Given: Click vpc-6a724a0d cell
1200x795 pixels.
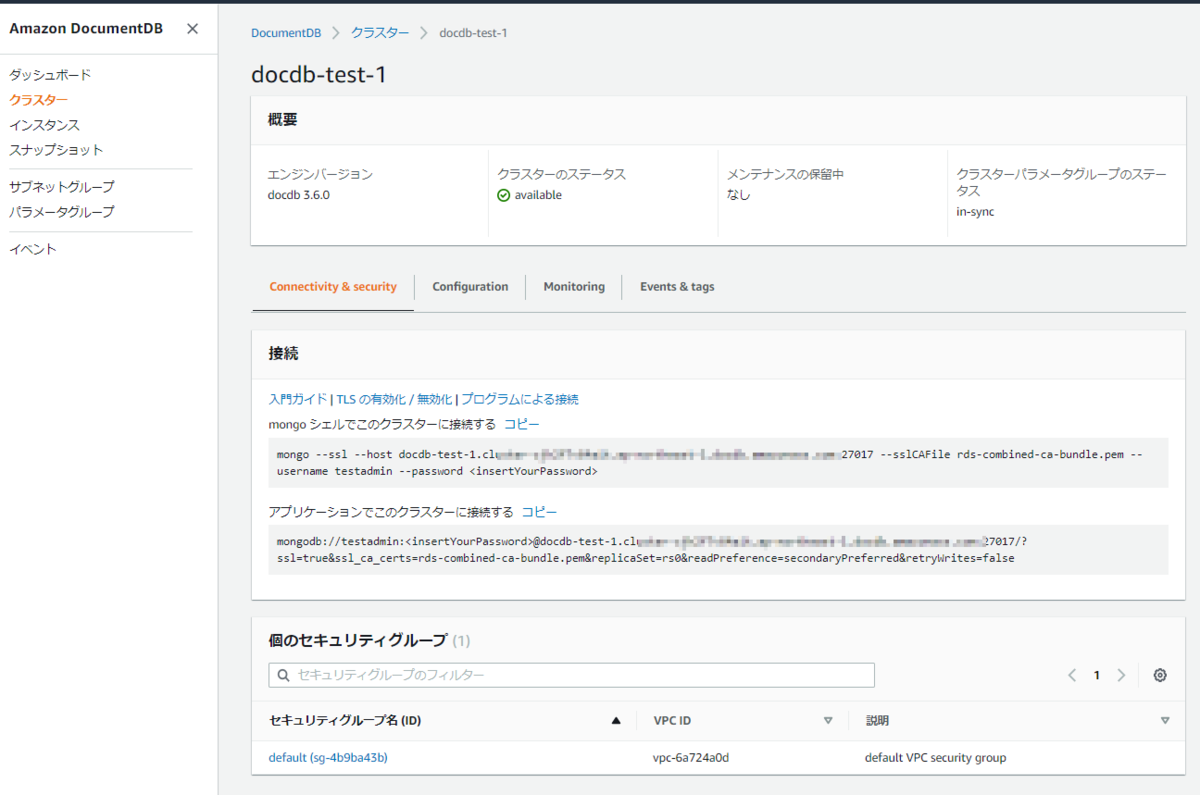Looking at the screenshot, I should [691, 758].
